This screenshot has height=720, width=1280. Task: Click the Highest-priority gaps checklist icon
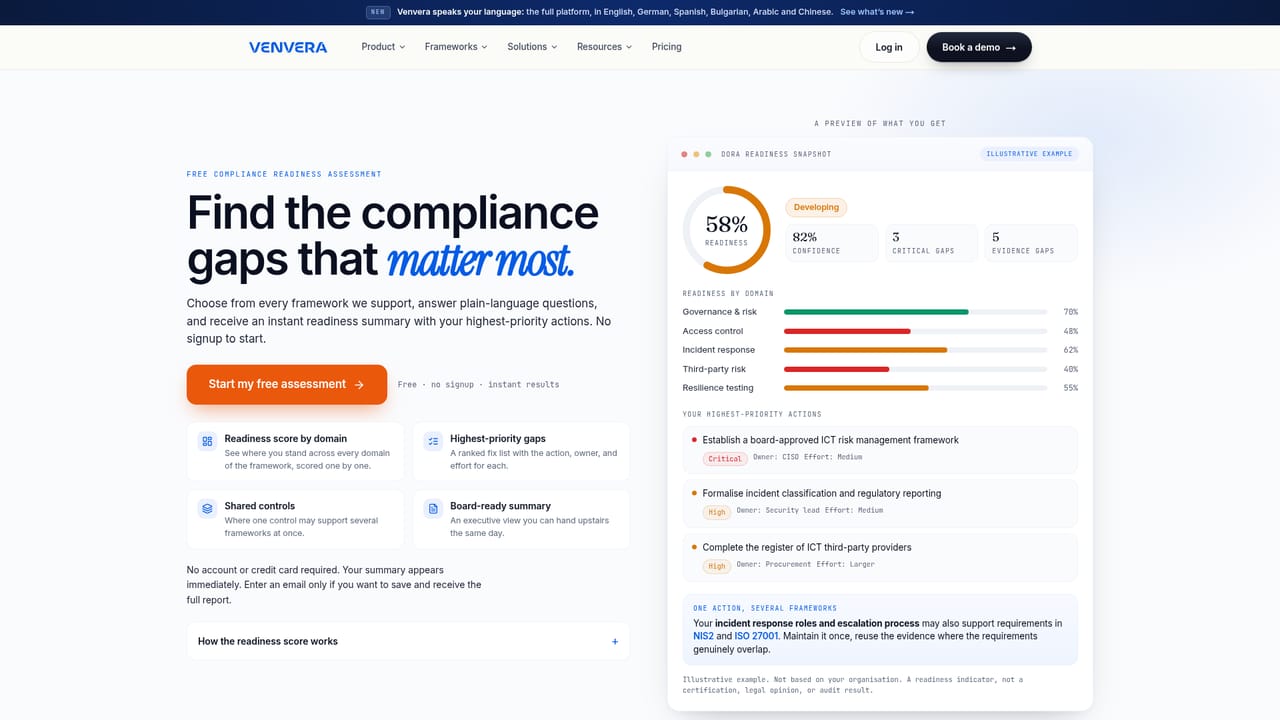tap(433, 441)
